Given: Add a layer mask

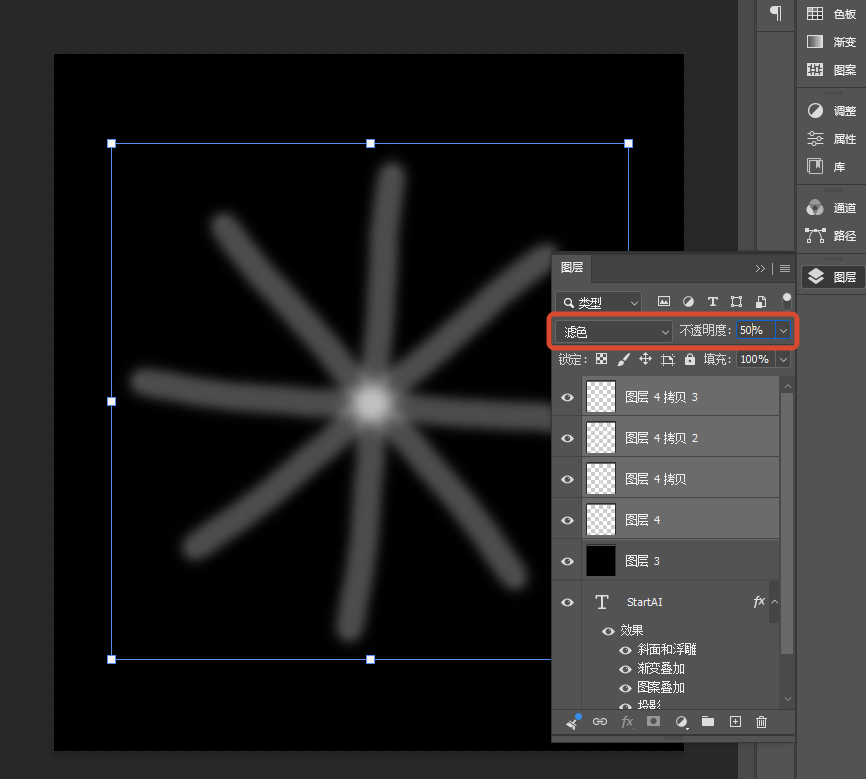Looking at the screenshot, I should tap(653, 721).
